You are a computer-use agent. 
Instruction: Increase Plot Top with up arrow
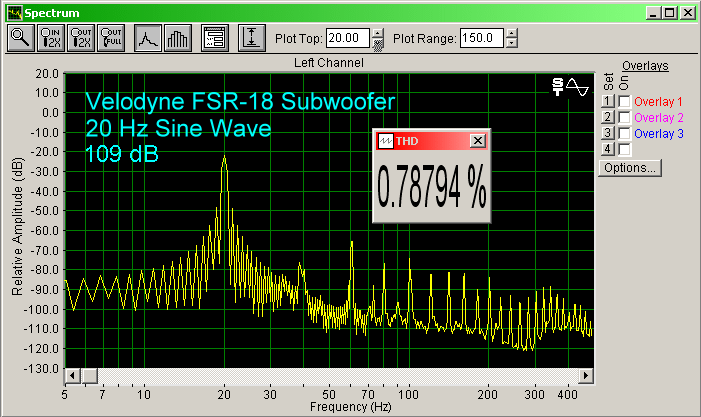378,33
